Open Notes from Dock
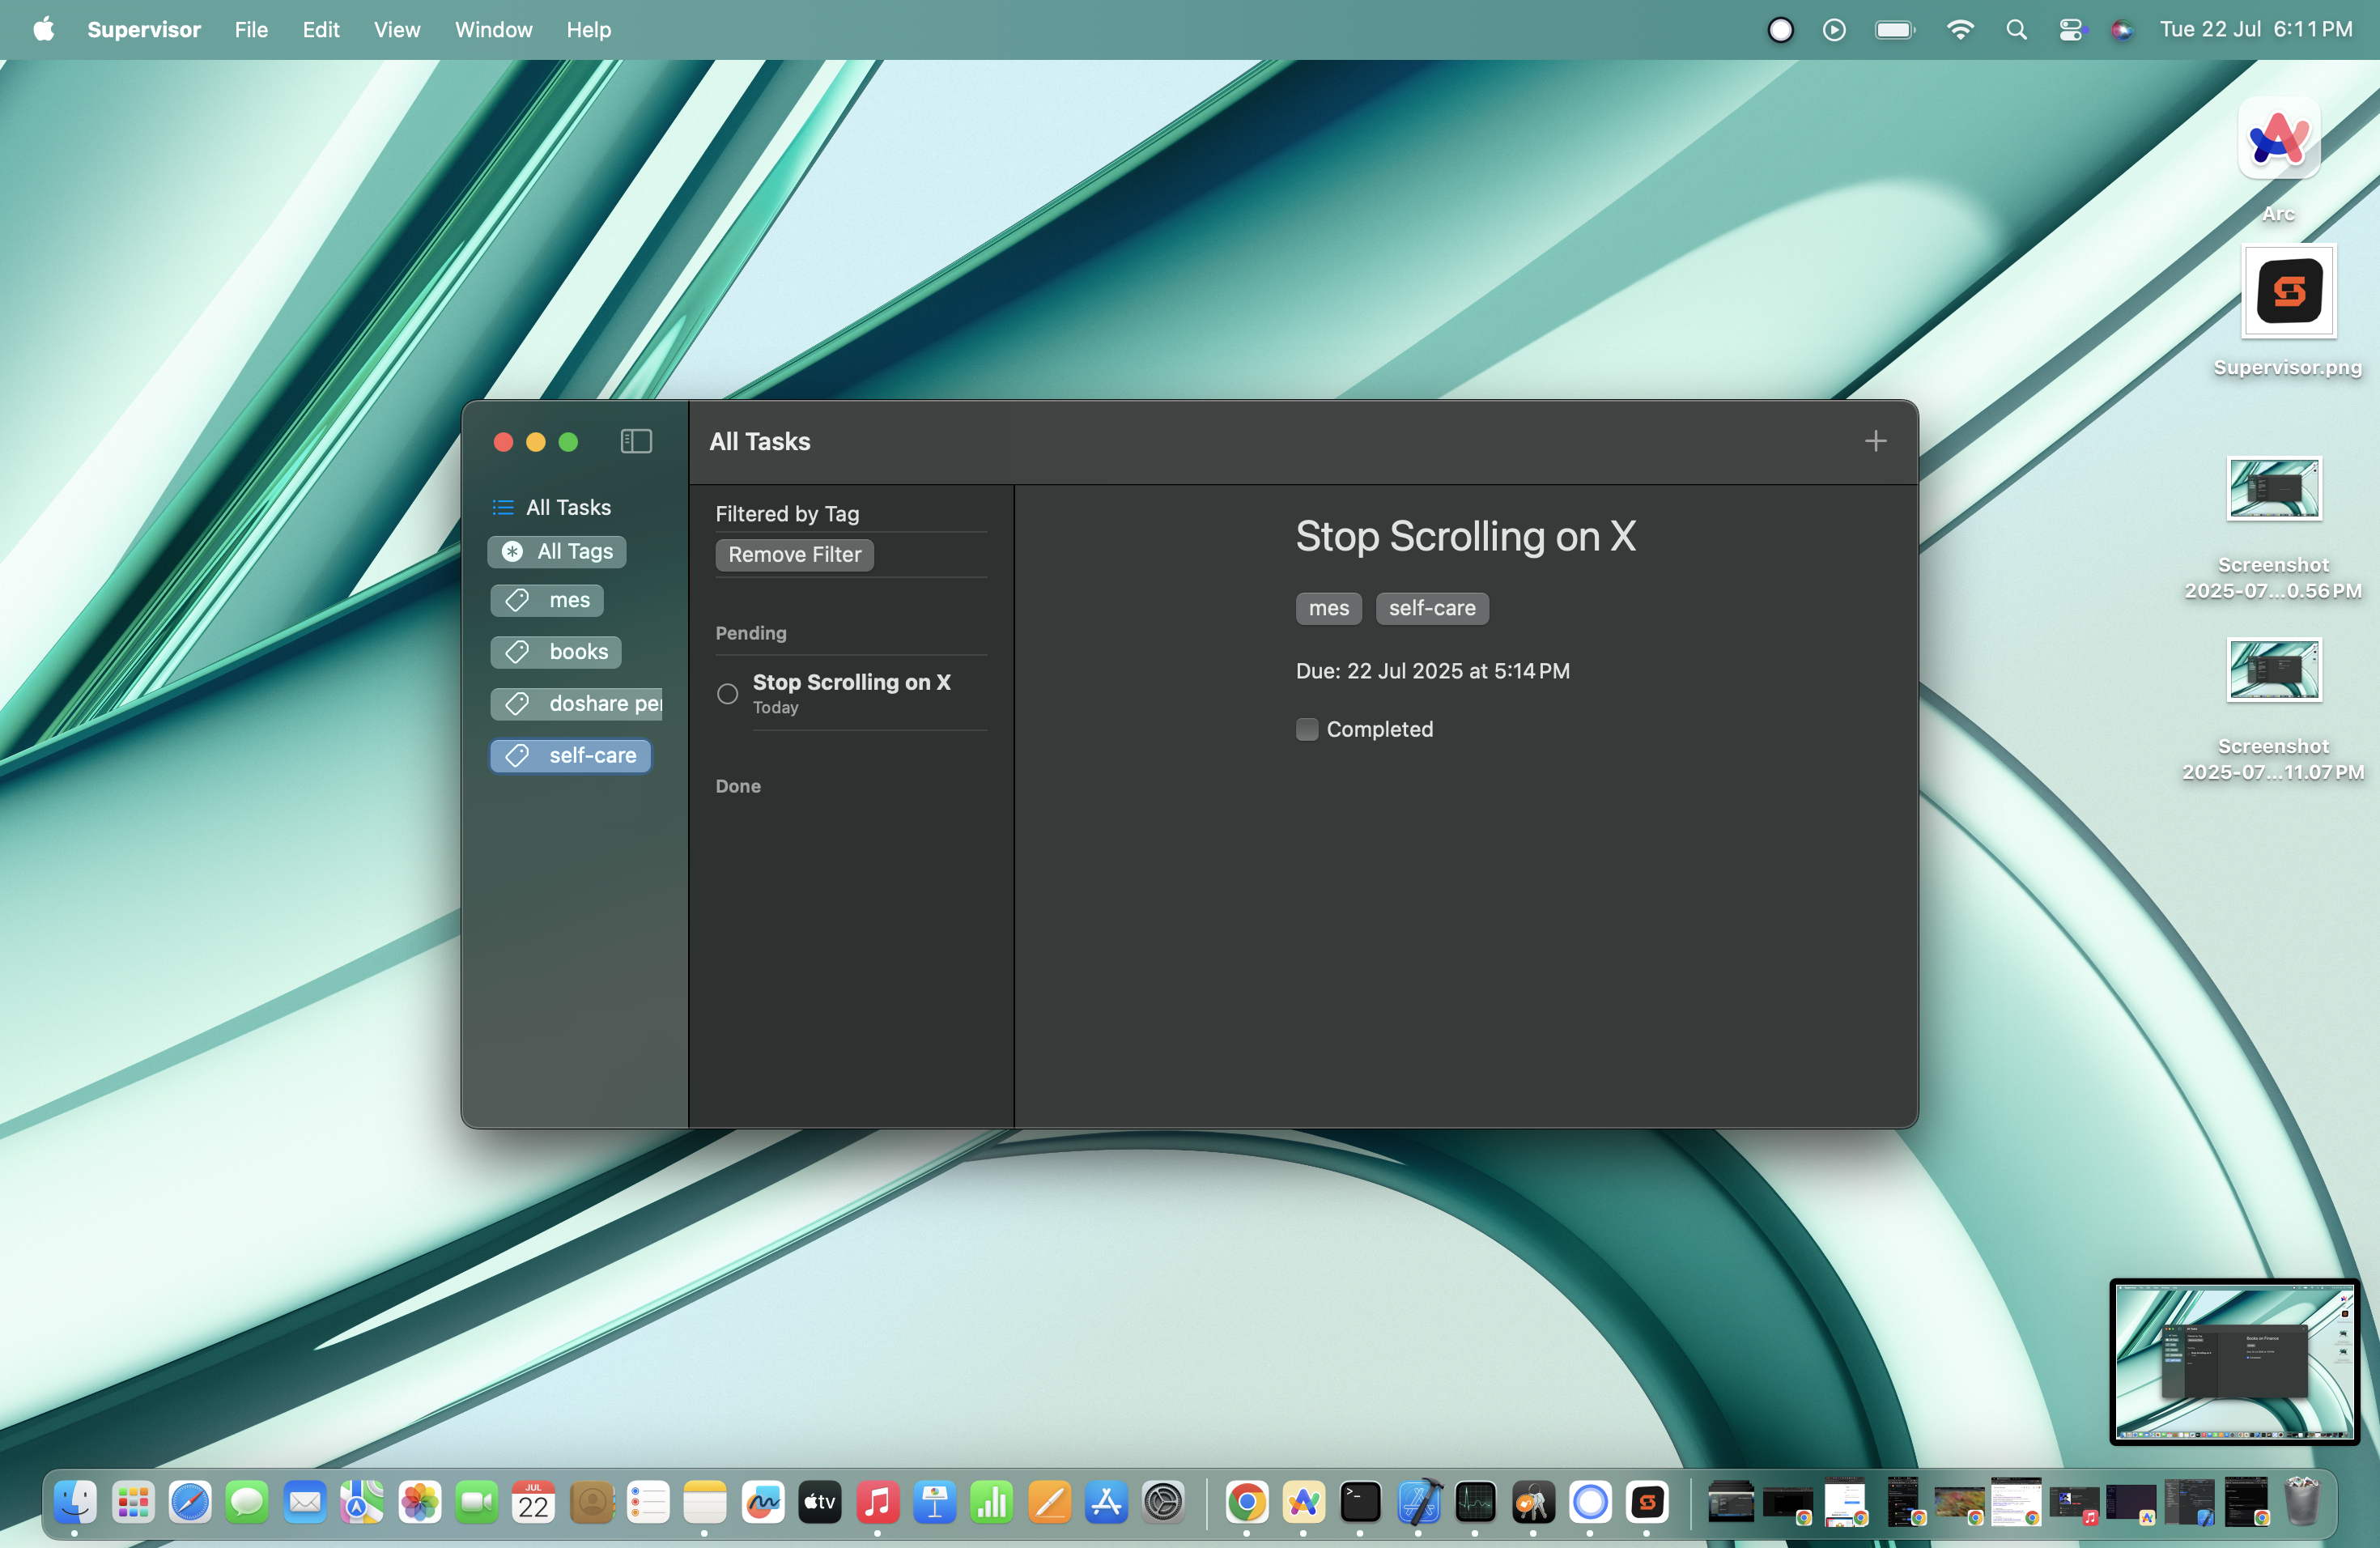This screenshot has width=2380, height=1548. [705, 1502]
